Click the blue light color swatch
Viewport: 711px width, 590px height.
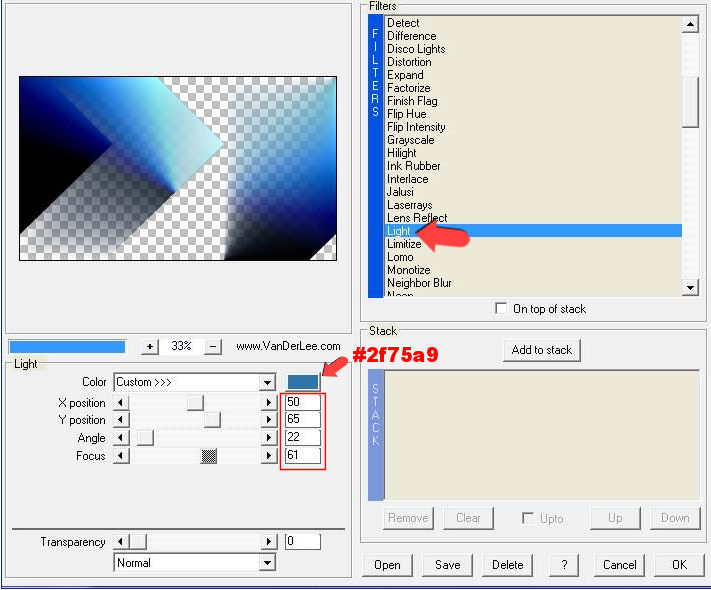(303, 381)
